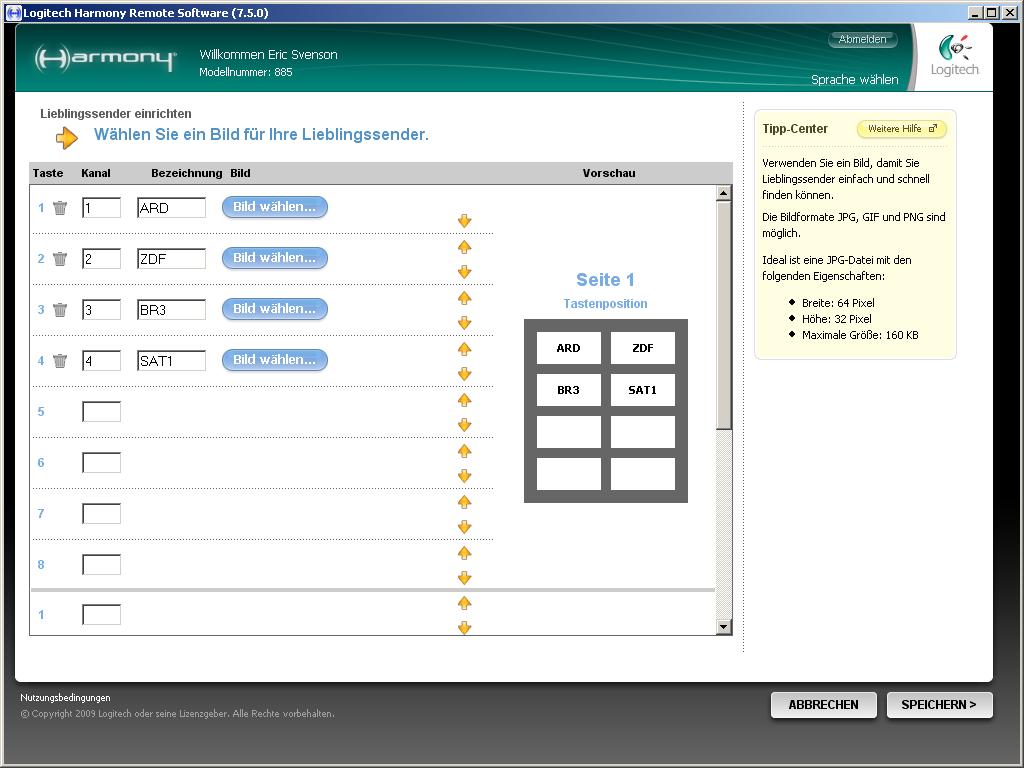This screenshot has width=1024, height=768.
Task: Minimize the Harmony Remote Software window
Action: (x=976, y=12)
